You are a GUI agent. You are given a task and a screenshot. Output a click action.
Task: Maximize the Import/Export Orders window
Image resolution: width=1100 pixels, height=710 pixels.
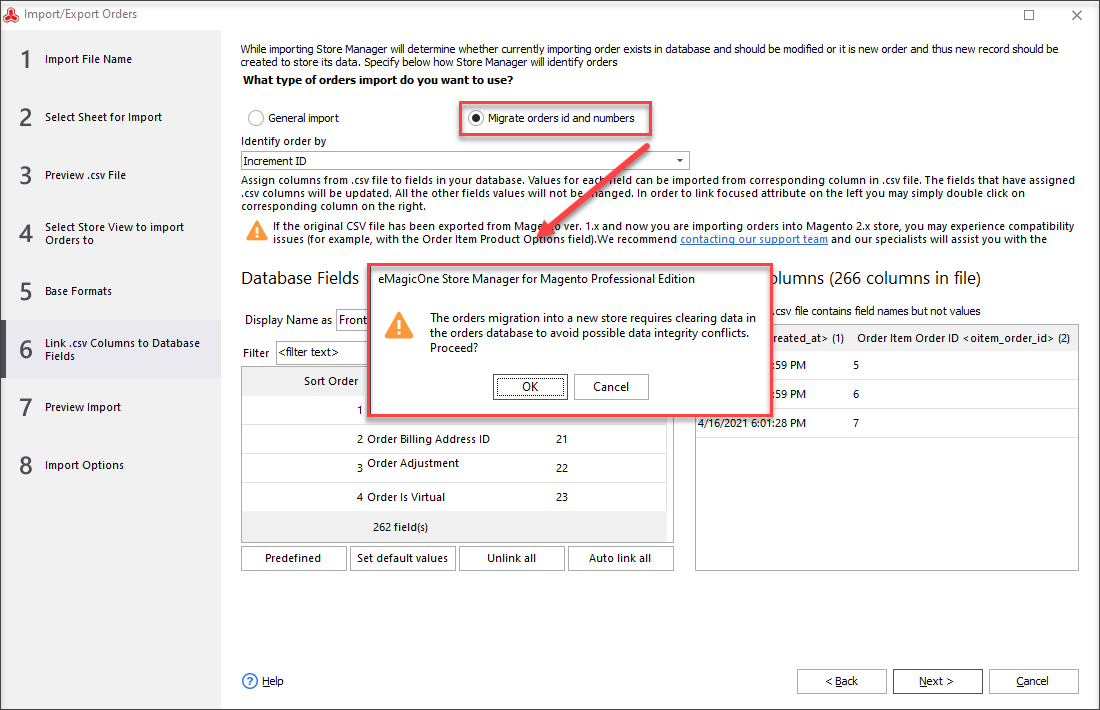pyautogui.click(x=1028, y=15)
